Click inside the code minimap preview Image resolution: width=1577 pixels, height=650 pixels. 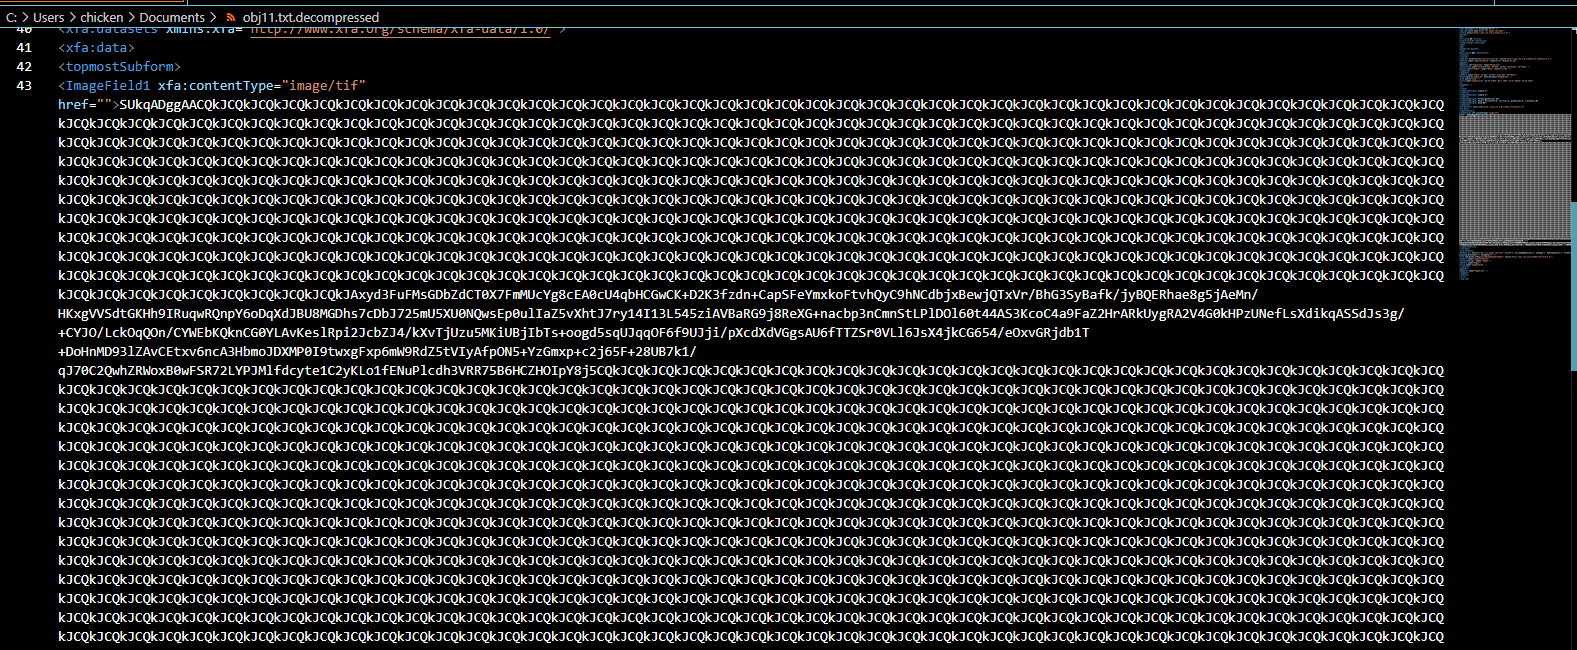tap(1514, 155)
